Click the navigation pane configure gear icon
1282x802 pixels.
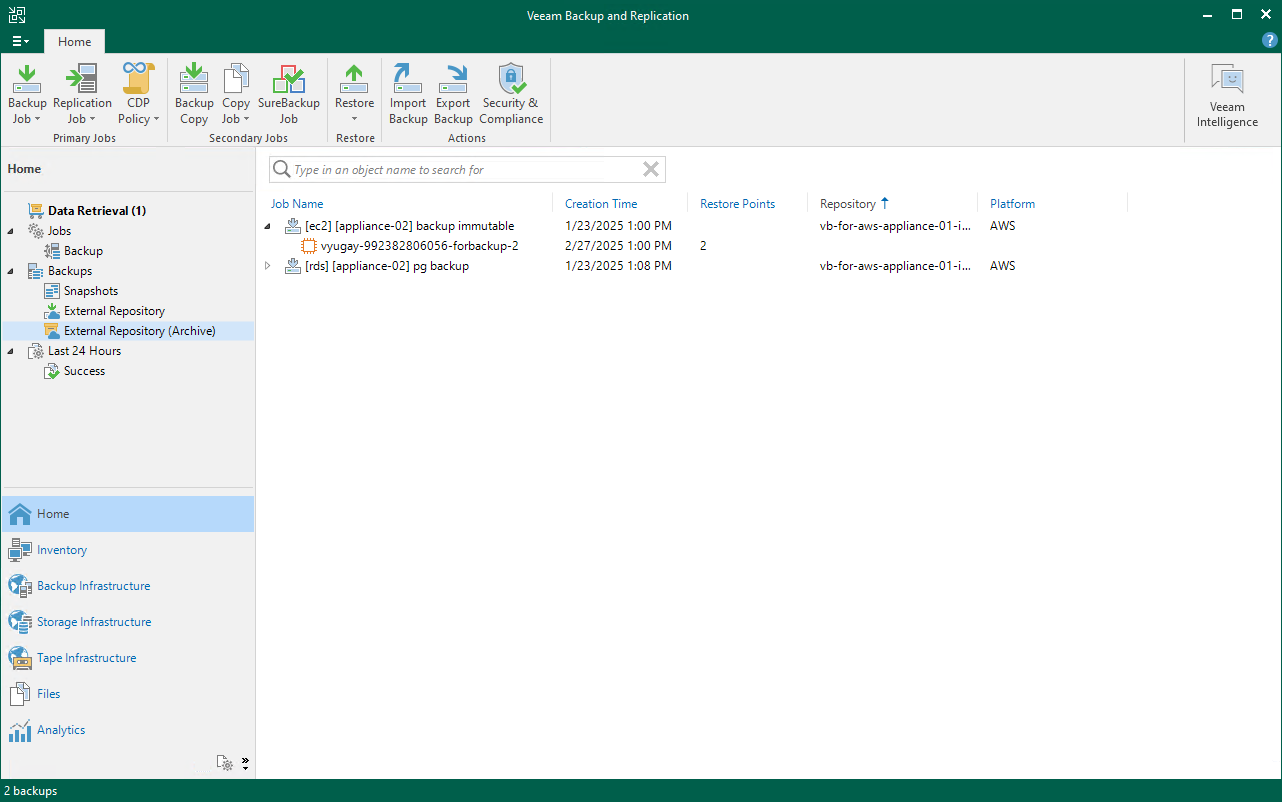(226, 763)
